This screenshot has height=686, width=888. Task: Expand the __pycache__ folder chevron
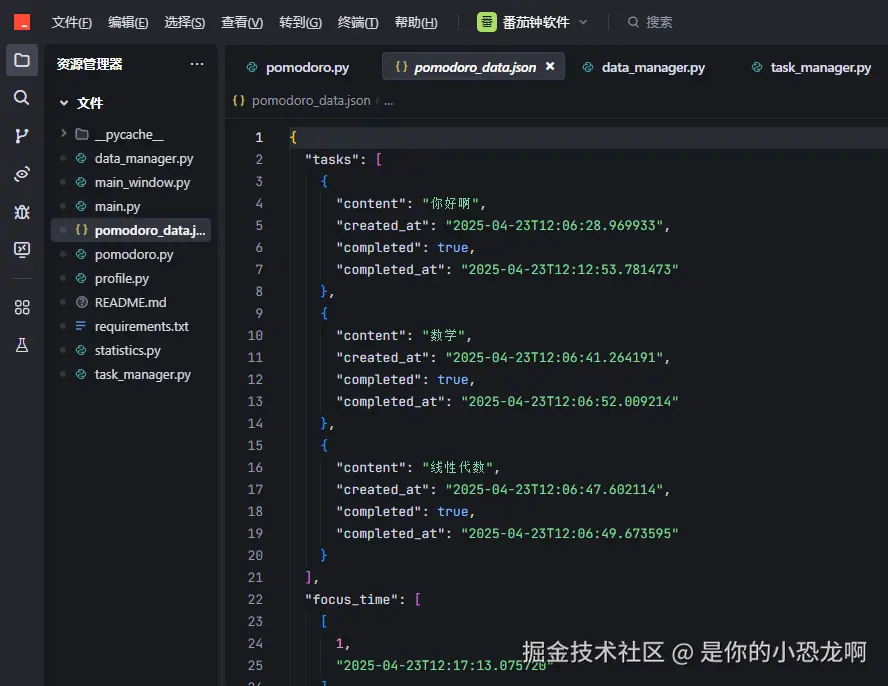click(63, 134)
